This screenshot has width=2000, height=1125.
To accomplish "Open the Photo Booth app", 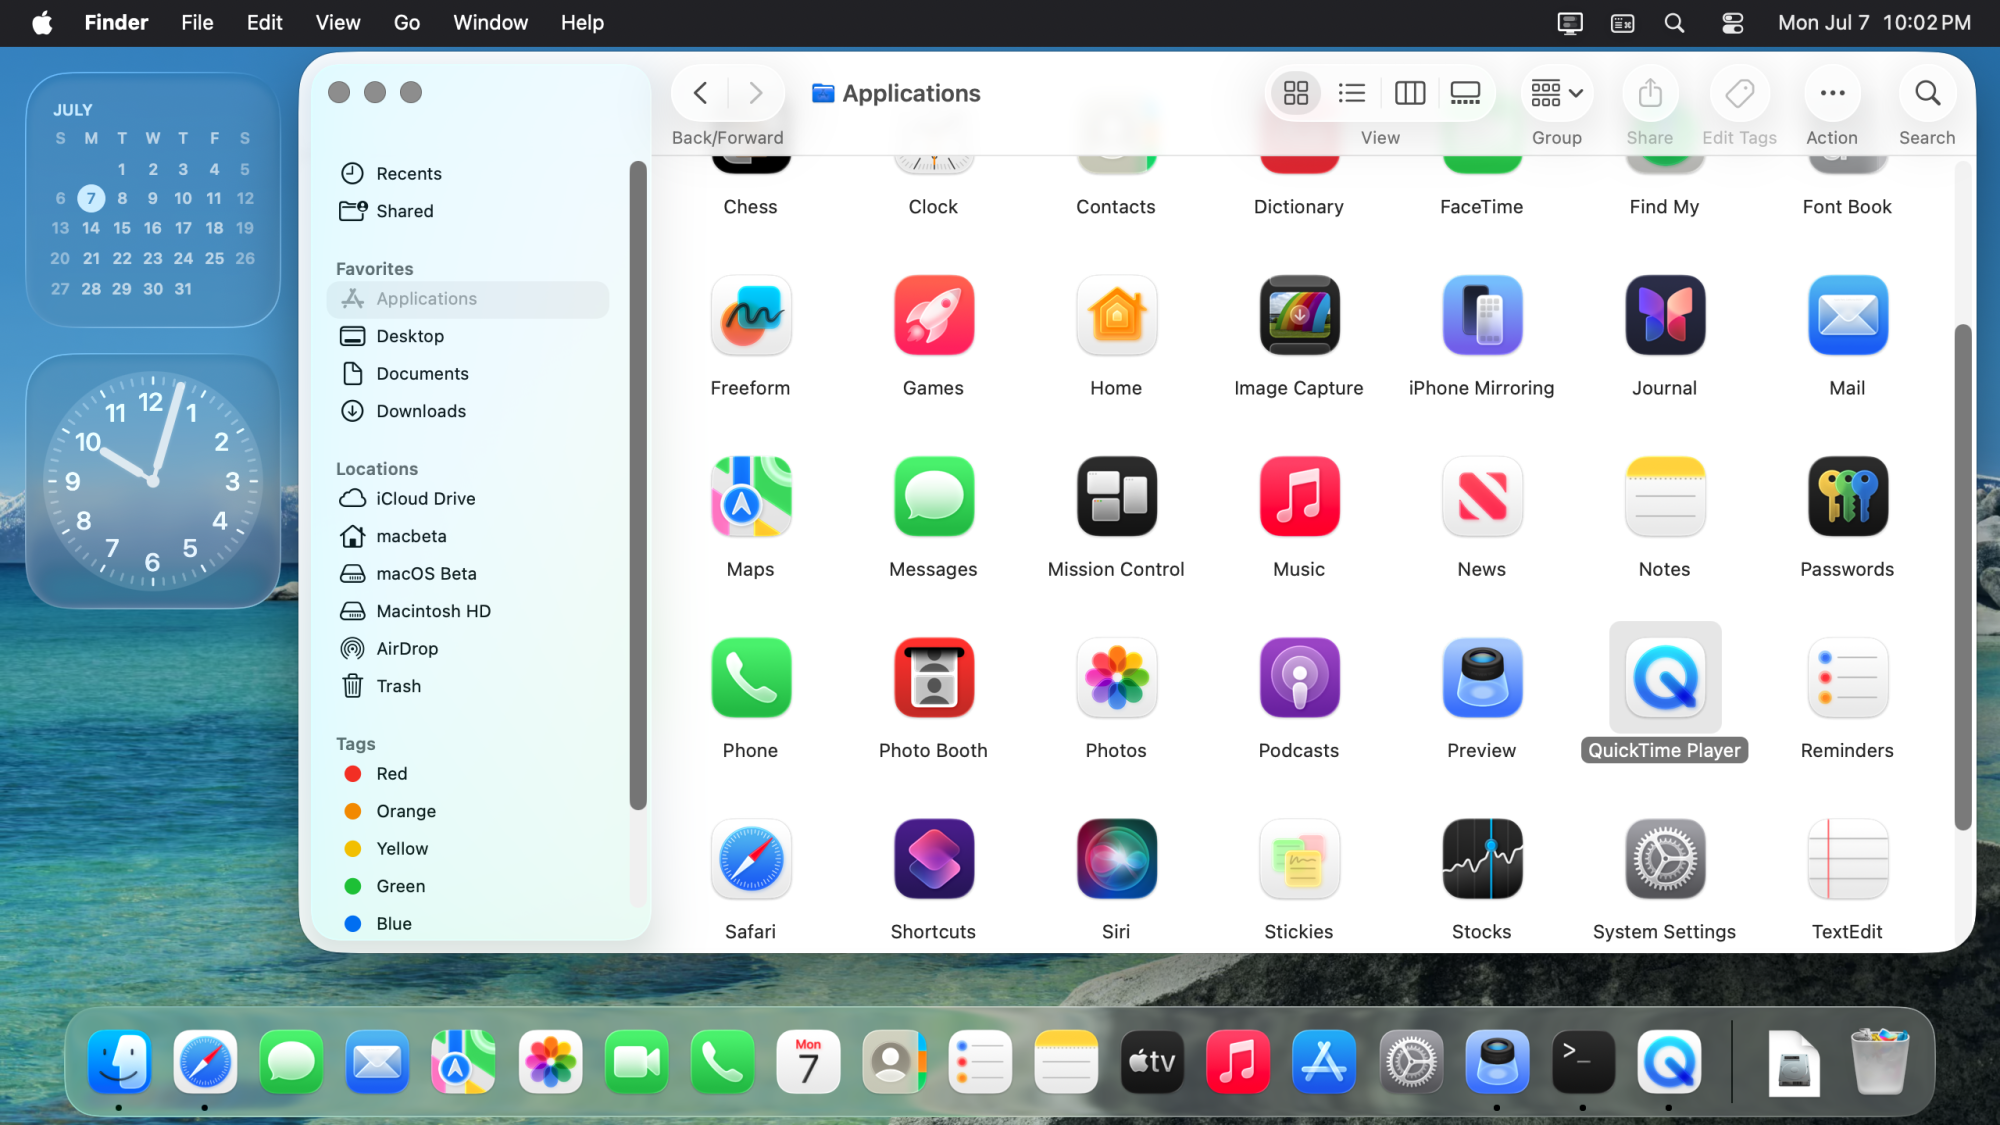I will 933,678.
